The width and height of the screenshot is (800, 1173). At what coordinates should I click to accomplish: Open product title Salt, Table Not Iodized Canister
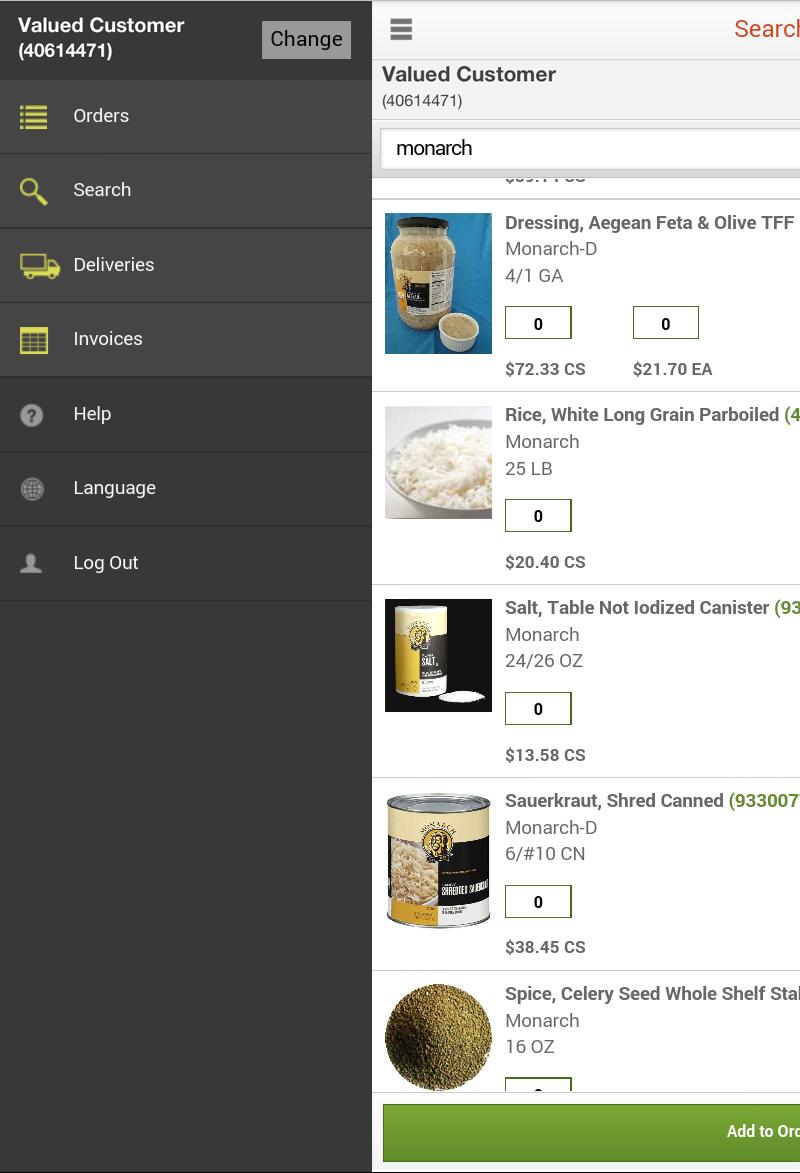(x=637, y=608)
